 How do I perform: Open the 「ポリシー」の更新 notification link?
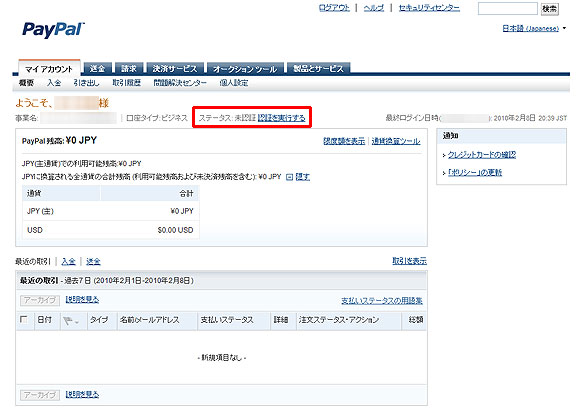pos(475,172)
